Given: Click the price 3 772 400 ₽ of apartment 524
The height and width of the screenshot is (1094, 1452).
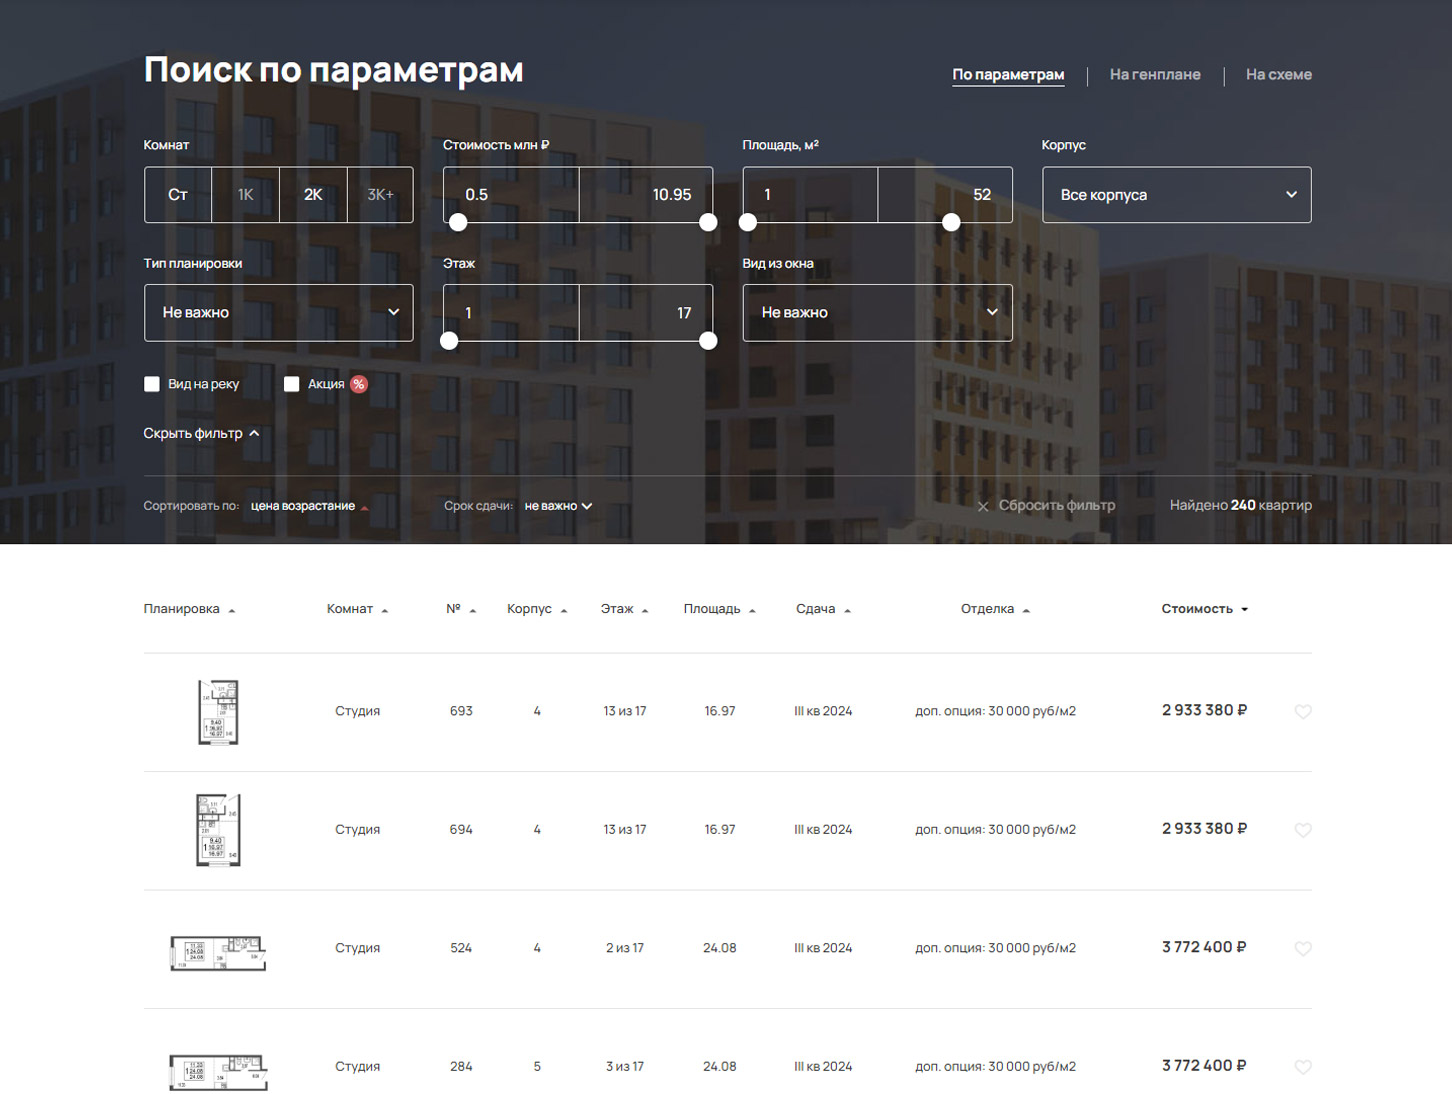Looking at the screenshot, I should point(1204,948).
